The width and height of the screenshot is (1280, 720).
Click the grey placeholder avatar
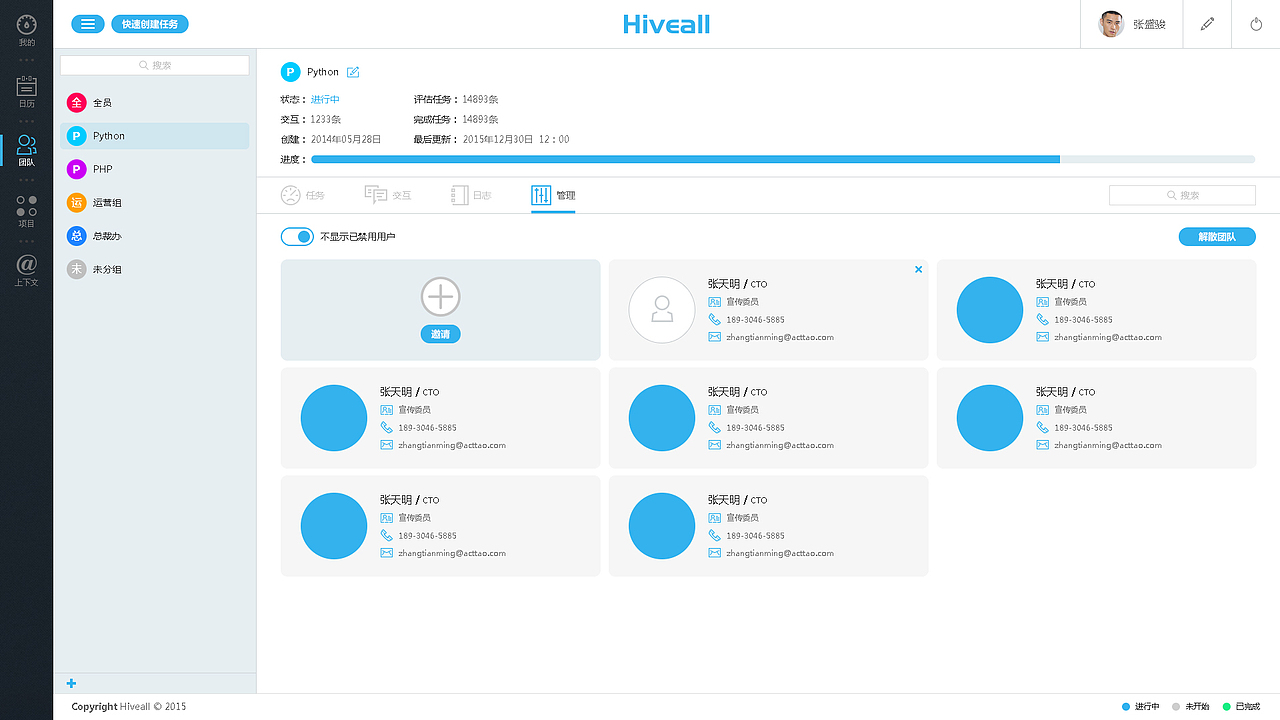click(x=662, y=310)
